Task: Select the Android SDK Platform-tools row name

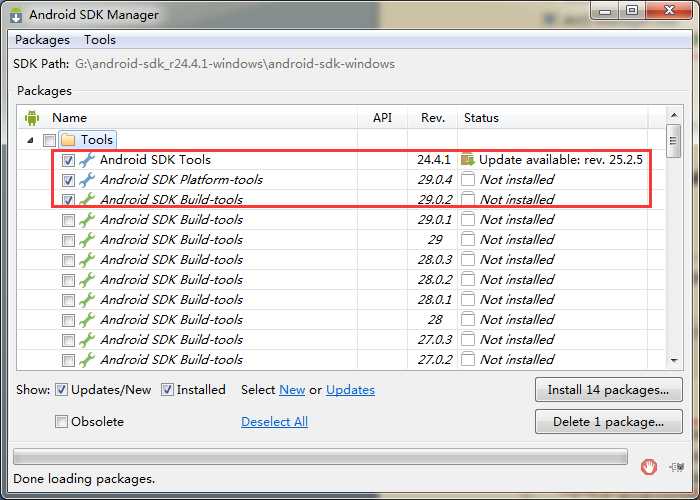Action: (181, 180)
